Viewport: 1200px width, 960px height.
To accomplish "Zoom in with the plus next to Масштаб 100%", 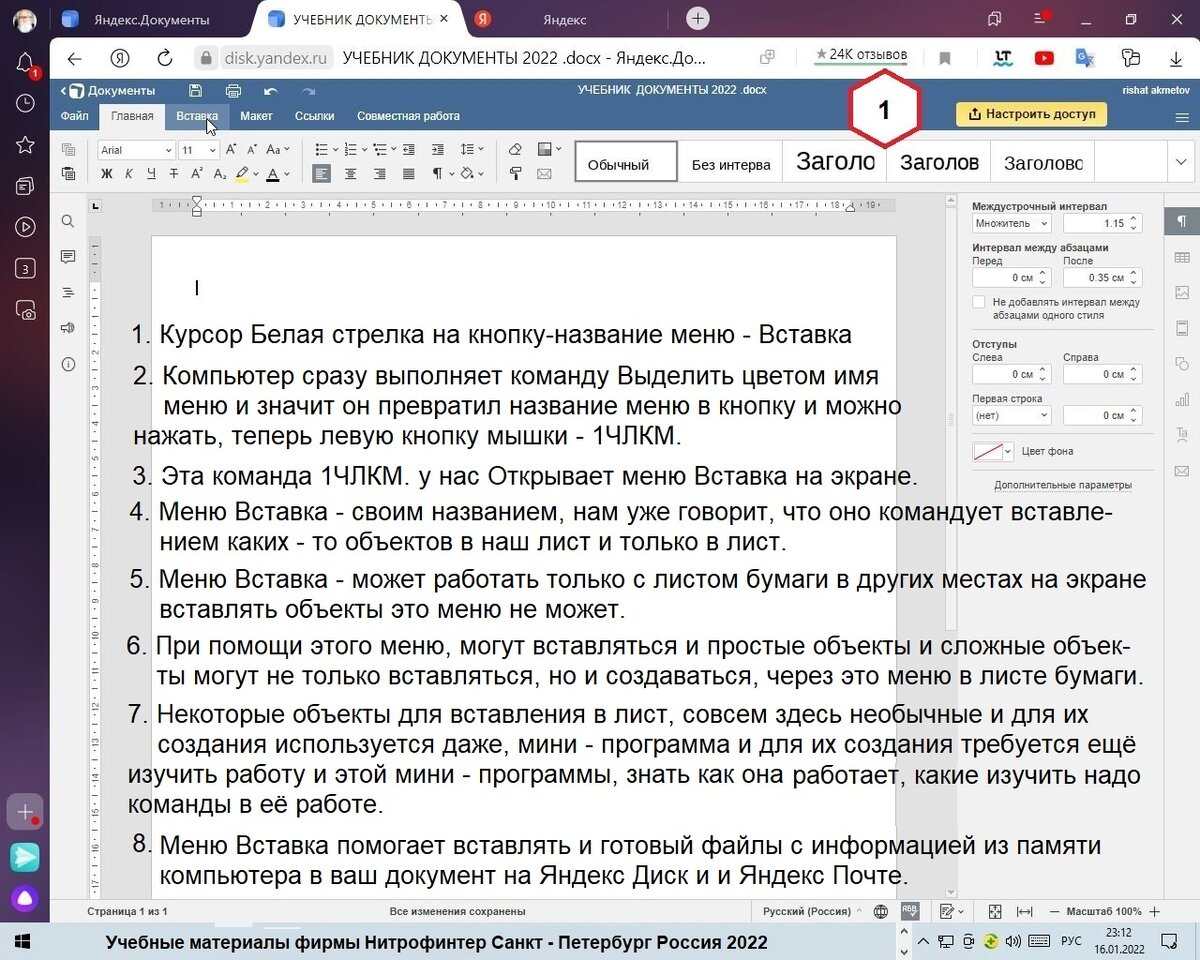I will (1155, 912).
